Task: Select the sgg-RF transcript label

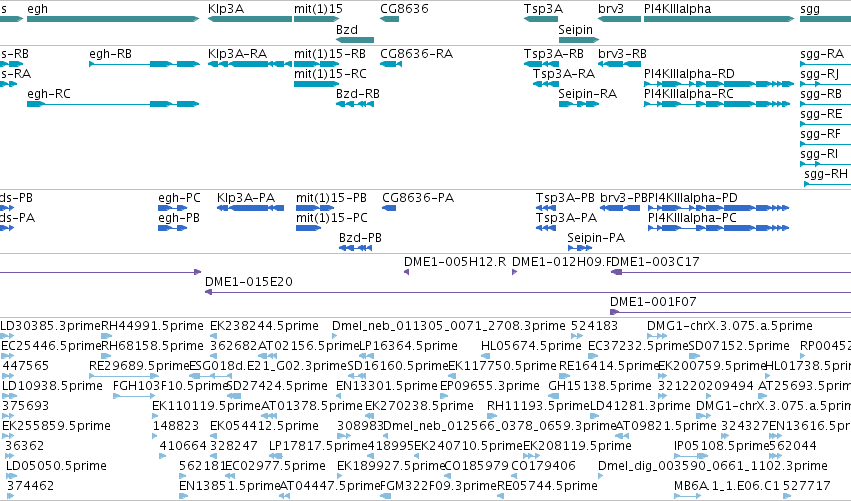Action: coord(821,134)
